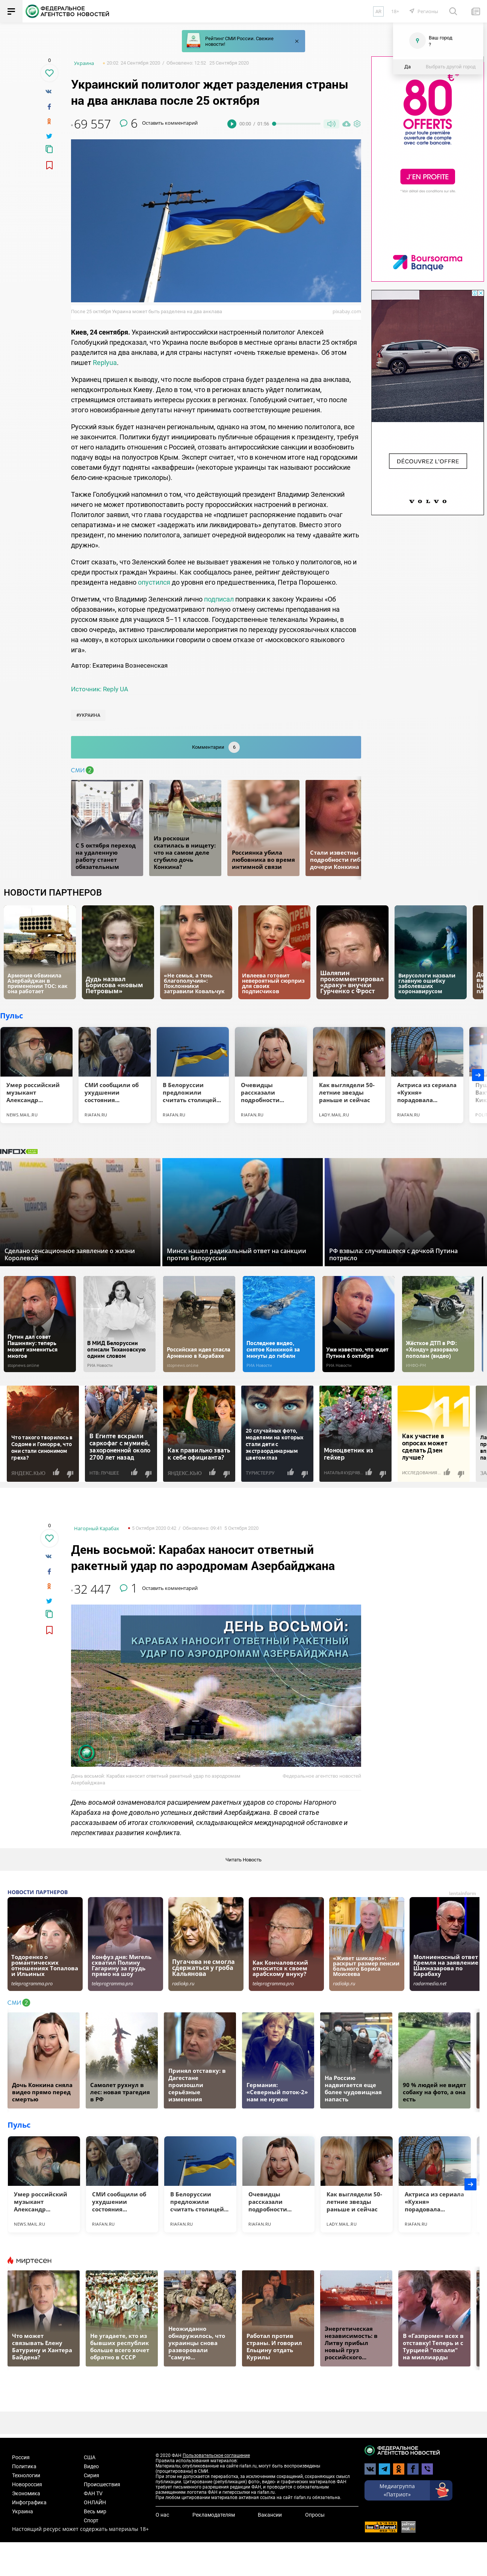Open the audio player settings gear
Image resolution: width=487 pixels, height=2576 pixels.
tap(357, 124)
